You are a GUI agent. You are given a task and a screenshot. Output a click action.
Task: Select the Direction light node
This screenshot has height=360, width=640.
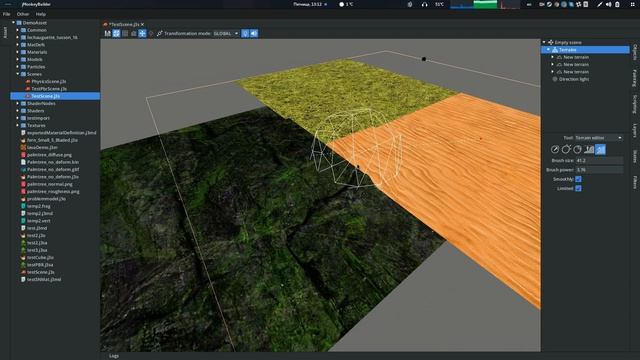(570, 79)
